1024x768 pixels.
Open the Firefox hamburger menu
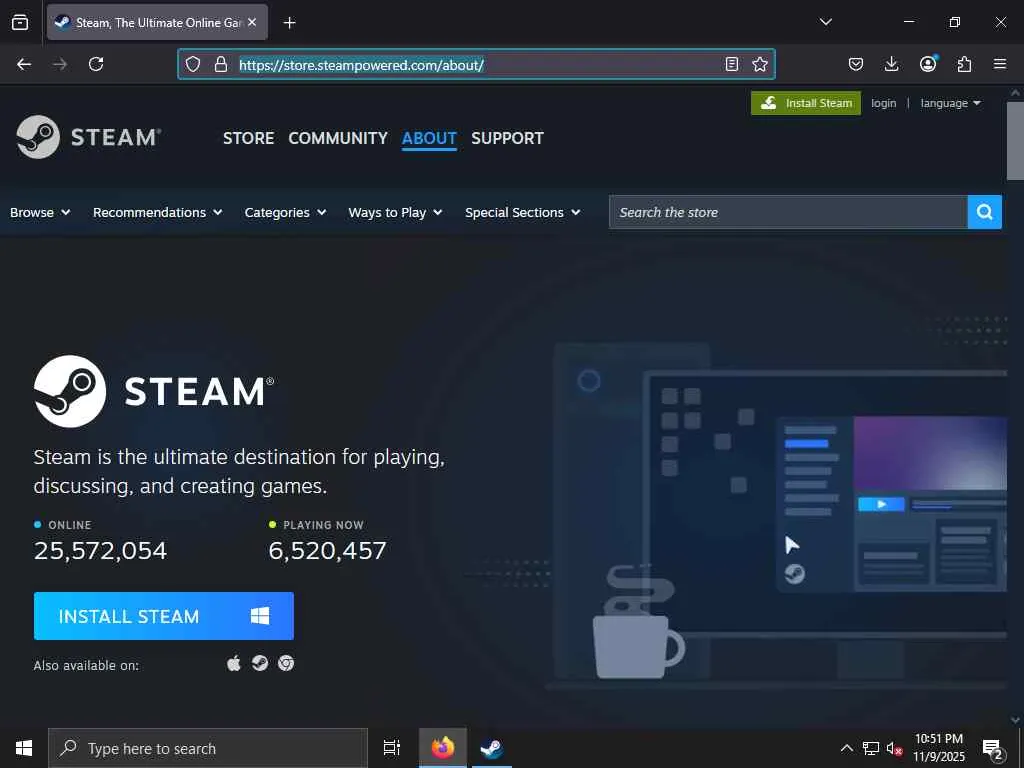(1000, 64)
